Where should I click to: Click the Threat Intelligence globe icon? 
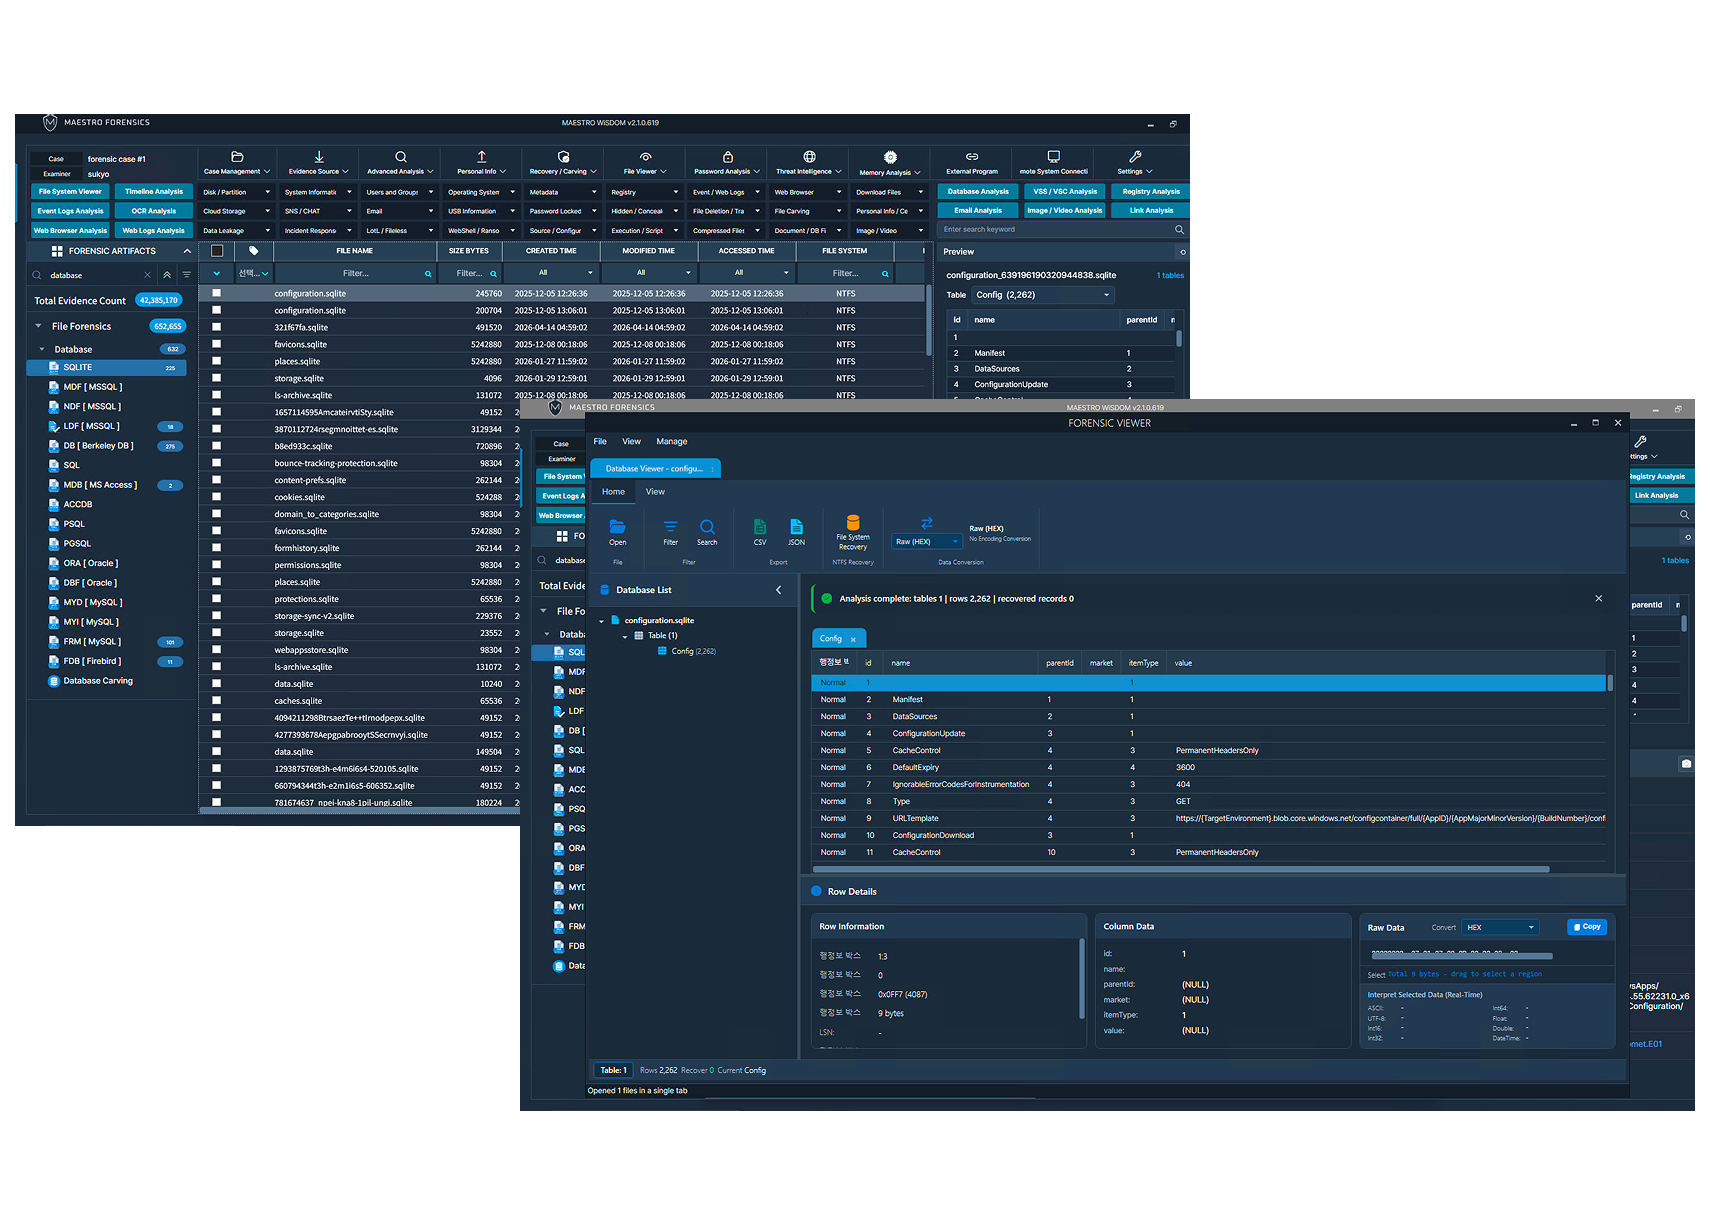pos(810,157)
